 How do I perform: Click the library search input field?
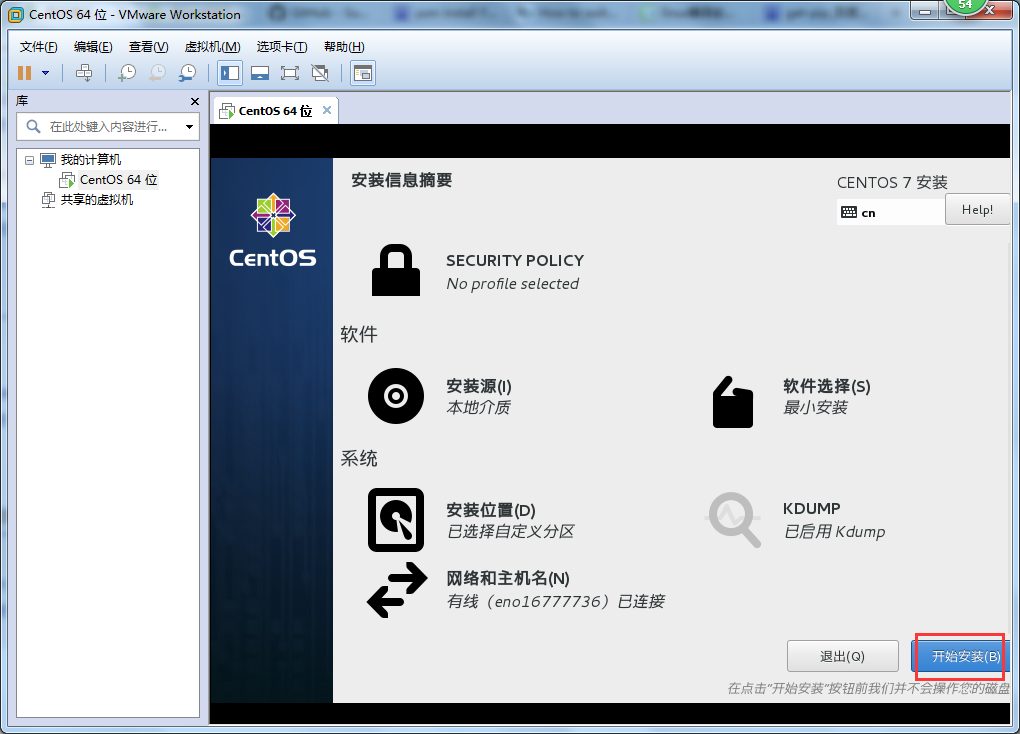coord(108,126)
